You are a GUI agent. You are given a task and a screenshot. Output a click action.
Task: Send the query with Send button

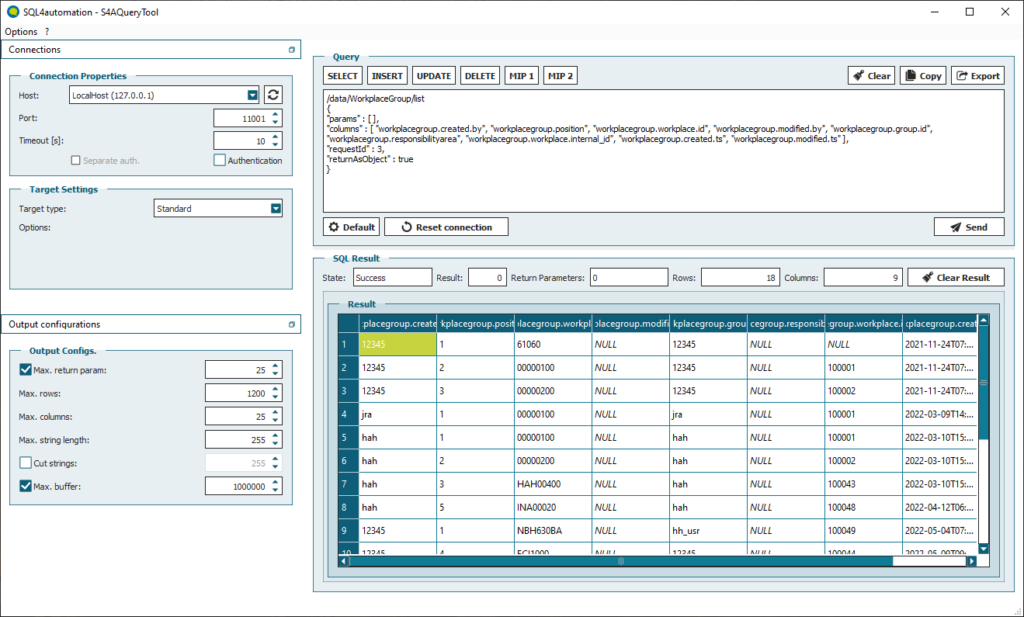pos(968,227)
